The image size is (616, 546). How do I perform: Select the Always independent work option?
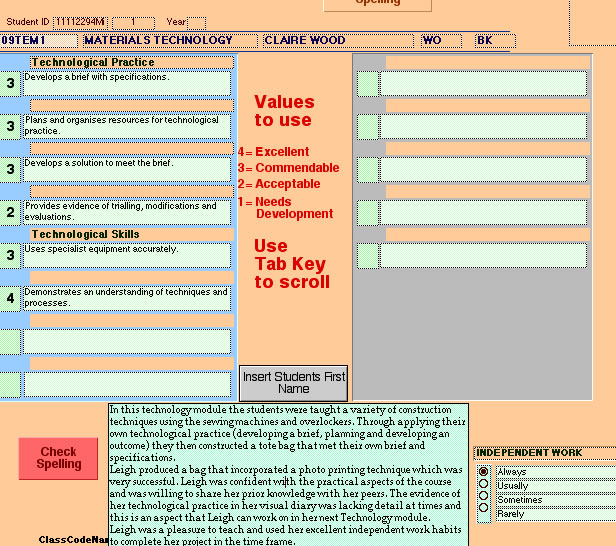(x=484, y=471)
